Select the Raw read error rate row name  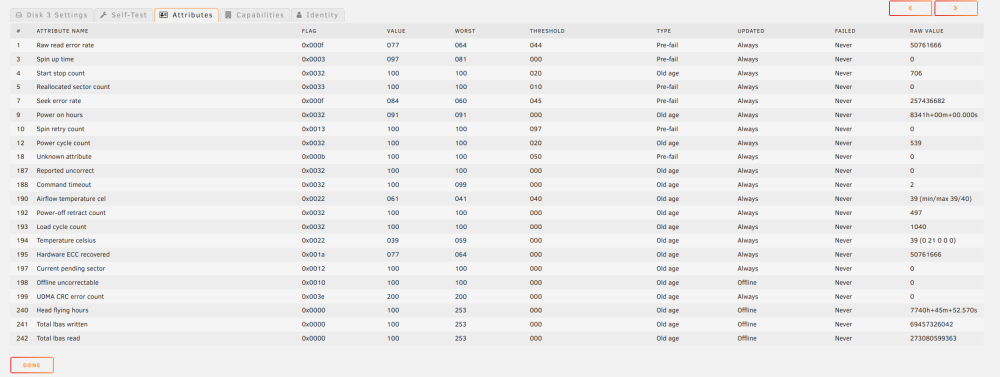coord(66,45)
